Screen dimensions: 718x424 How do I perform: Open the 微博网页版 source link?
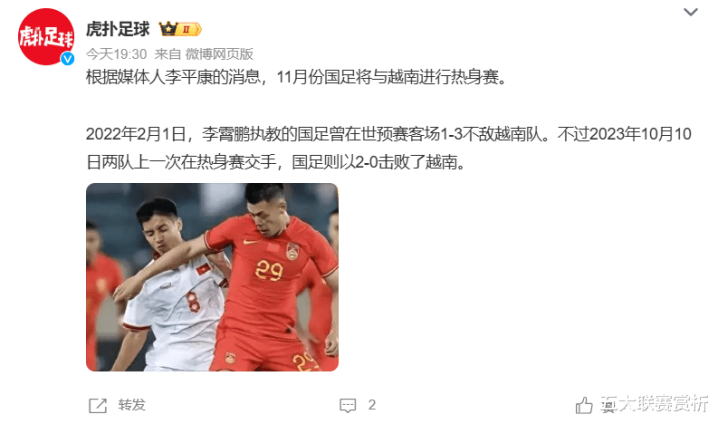pyautogui.click(x=219, y=54)
